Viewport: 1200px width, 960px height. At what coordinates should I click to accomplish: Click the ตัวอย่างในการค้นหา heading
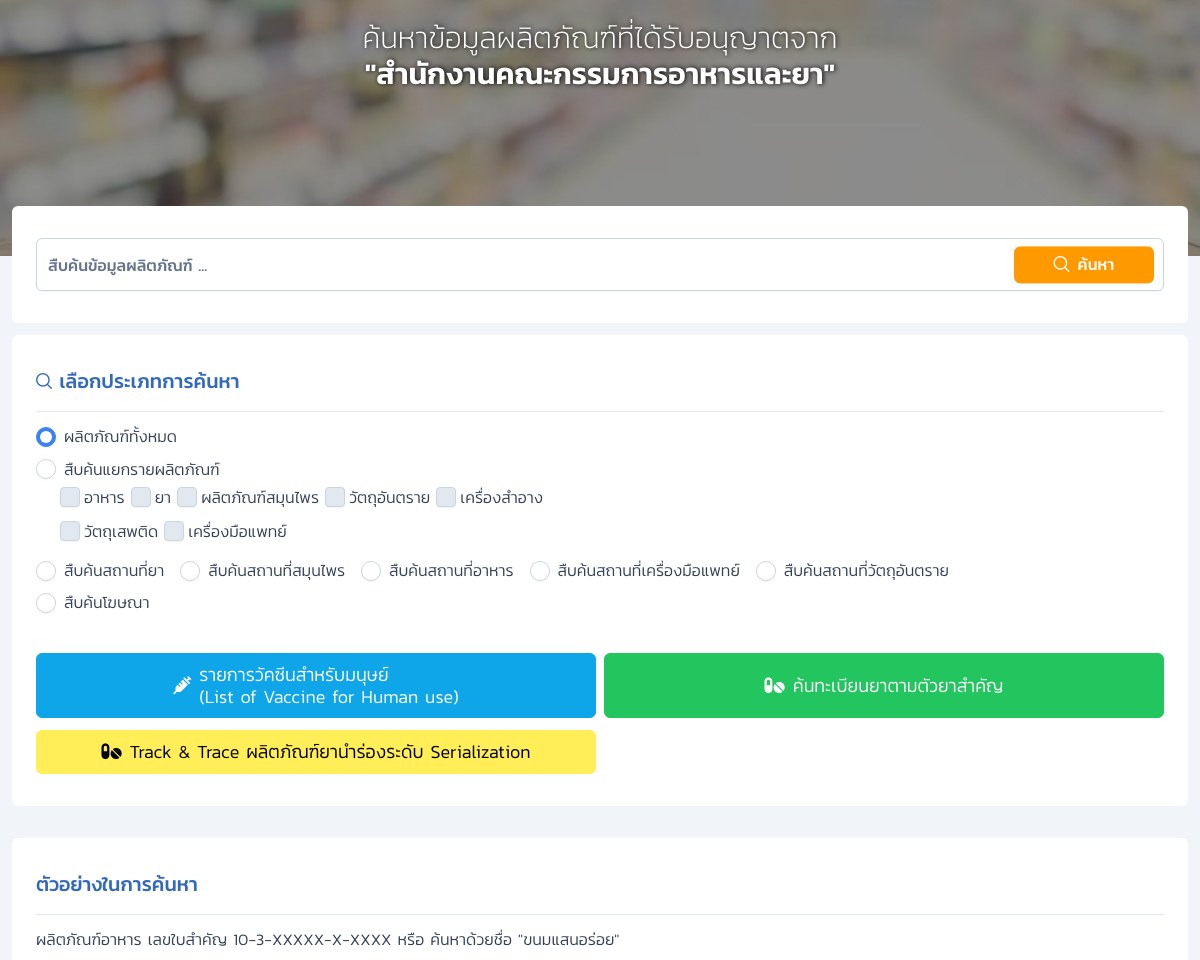point(117,884)
